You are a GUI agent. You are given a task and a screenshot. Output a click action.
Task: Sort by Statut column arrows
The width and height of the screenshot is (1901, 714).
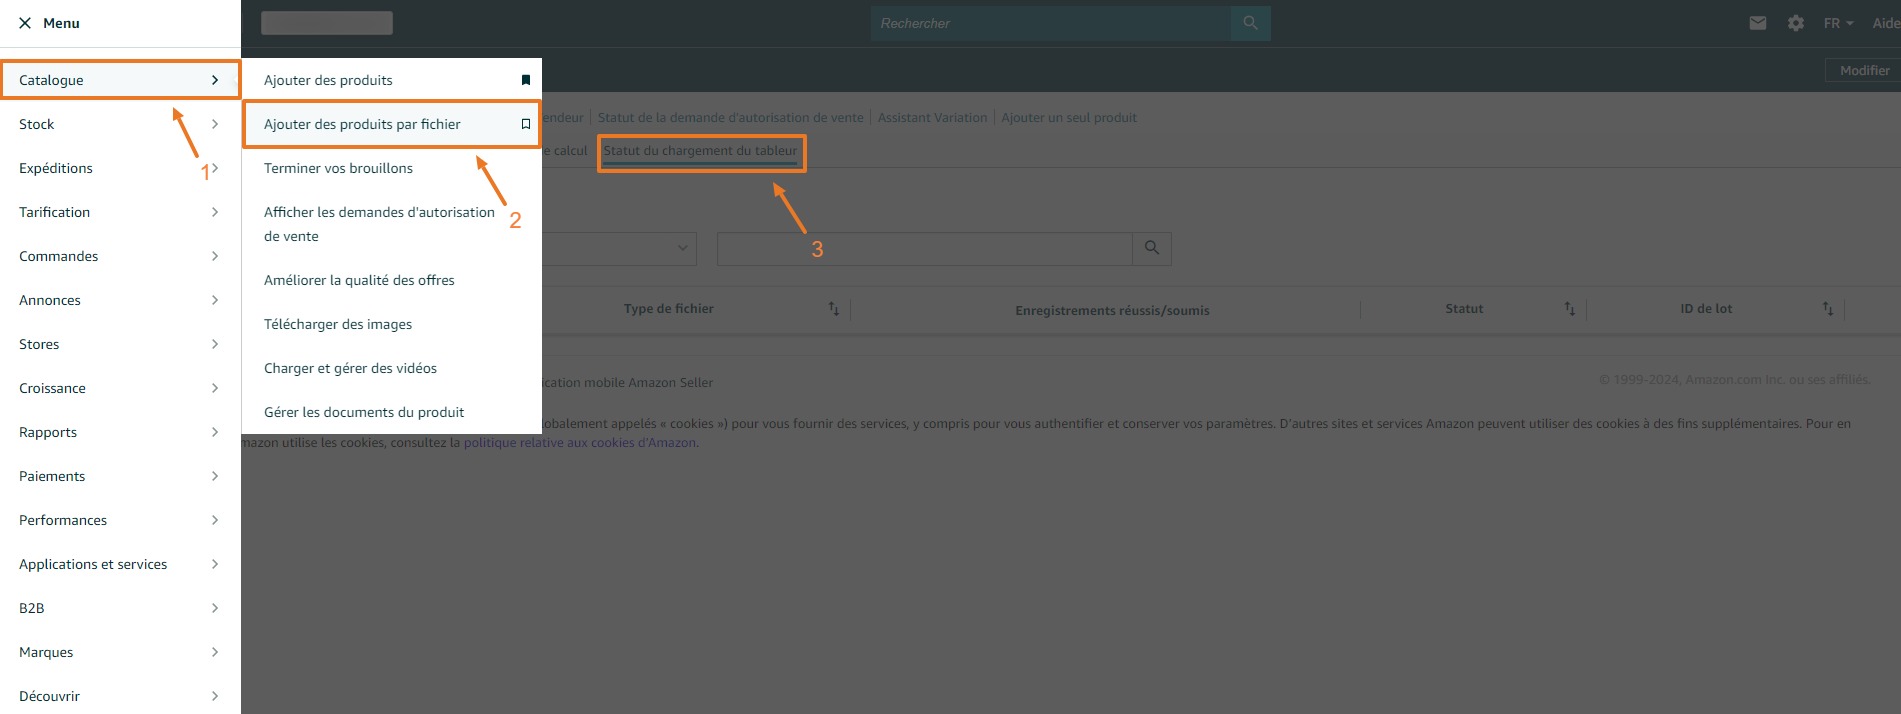[1569, 309]
